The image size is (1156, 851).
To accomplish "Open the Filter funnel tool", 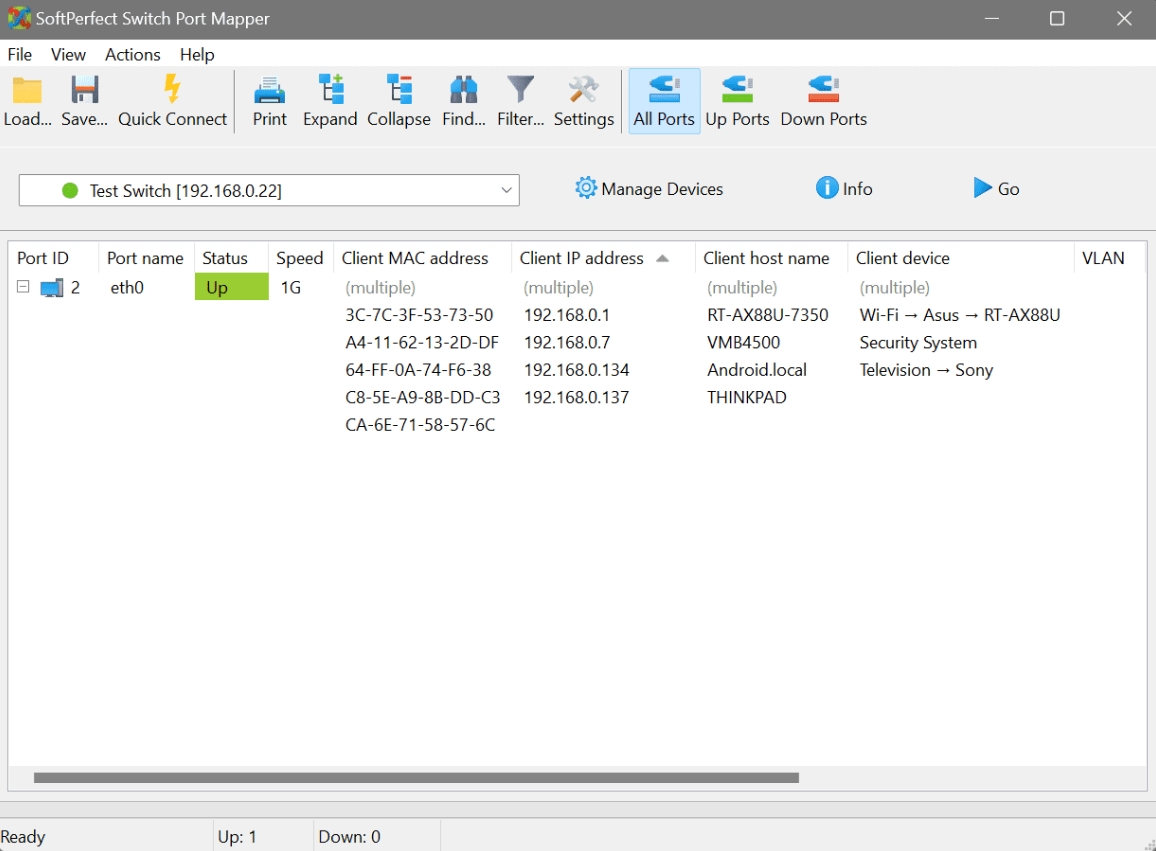I will [x=520, y=91].
